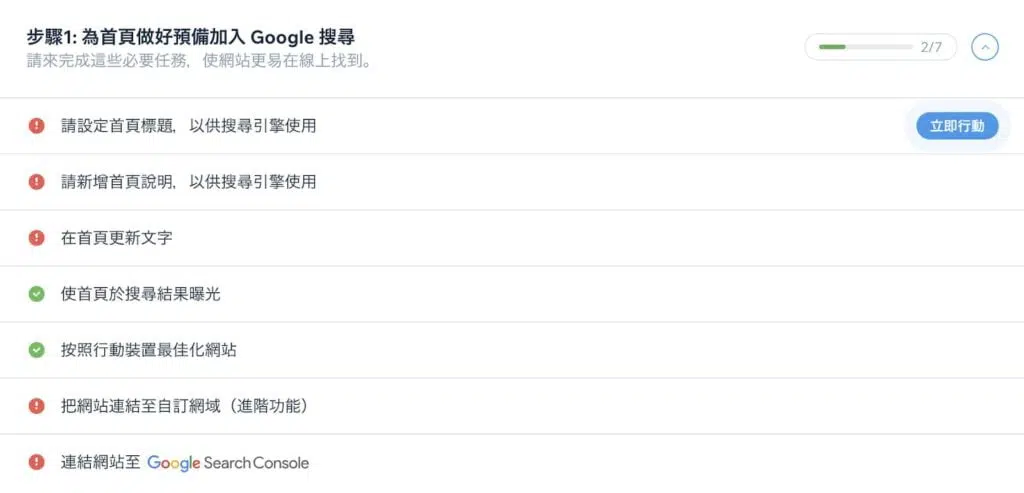Viewport: 1024px width, 493px height.
Task: Click the 立即行動 button
Action: pyautogui.click(x=957, y=126)
